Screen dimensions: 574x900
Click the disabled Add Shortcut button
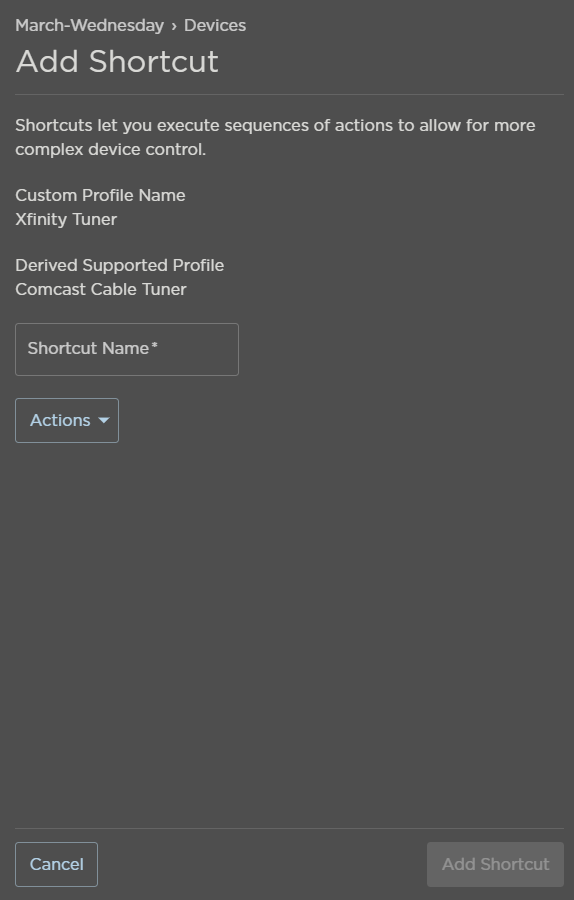pos(495,864)
